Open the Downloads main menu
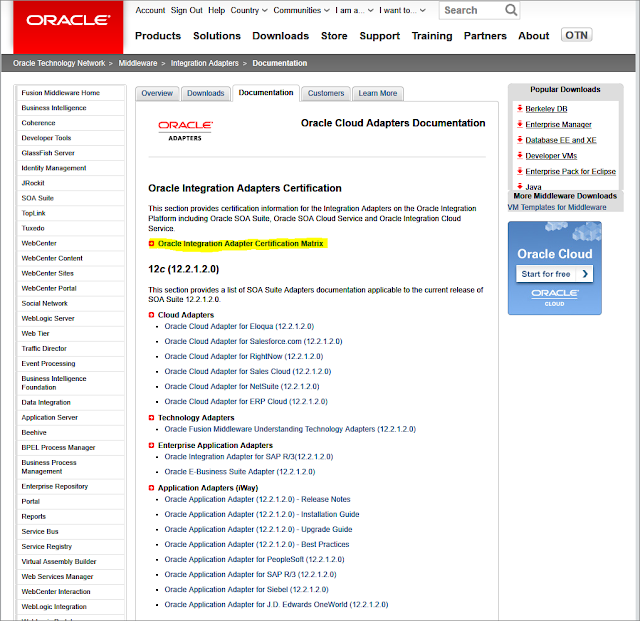640x621 pixels. (x=280, y=36)
